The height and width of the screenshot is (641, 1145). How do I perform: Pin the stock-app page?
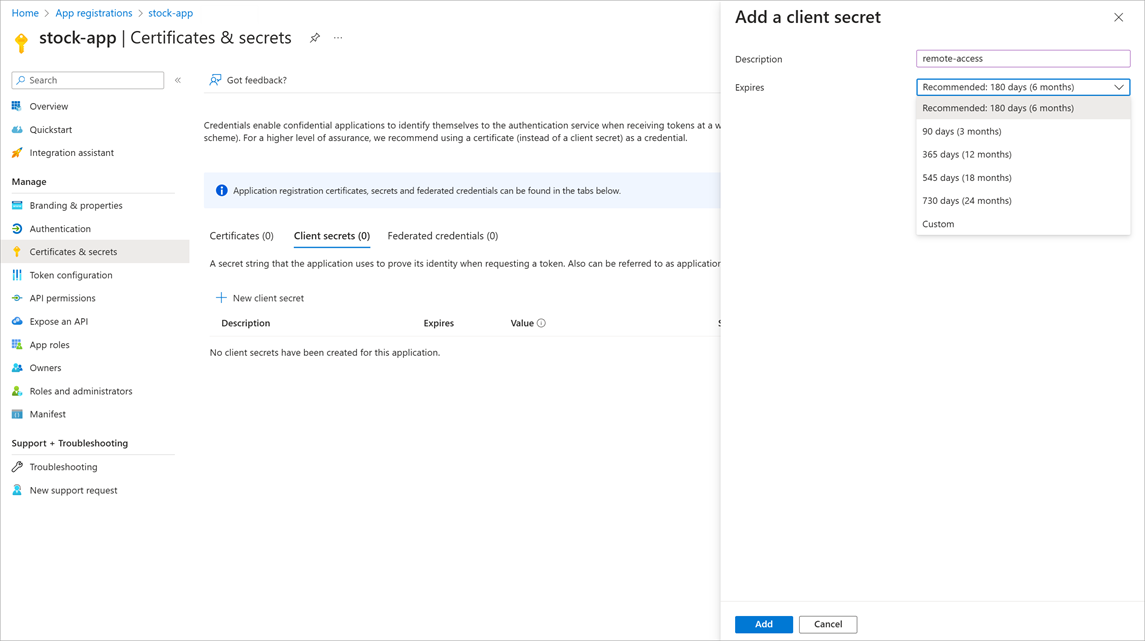(x=315, y=38)
